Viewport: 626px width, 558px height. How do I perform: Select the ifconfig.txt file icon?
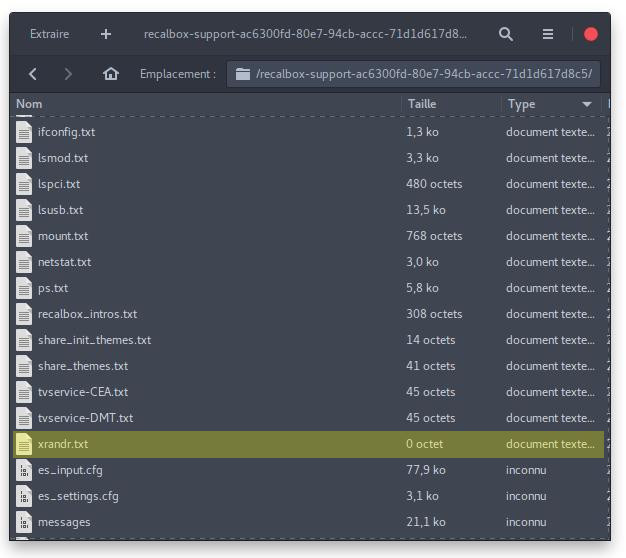tap(24, 132)
